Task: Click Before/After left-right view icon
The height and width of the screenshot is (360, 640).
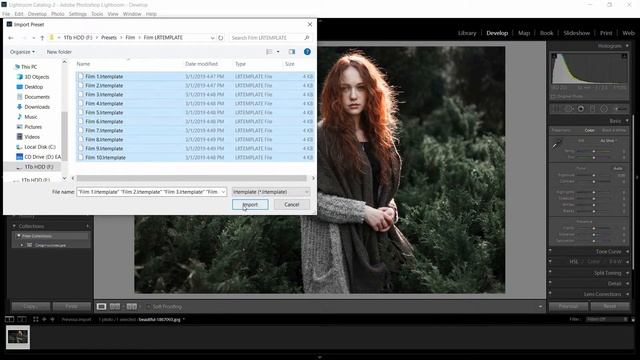Action: click(x=115, y=307)
